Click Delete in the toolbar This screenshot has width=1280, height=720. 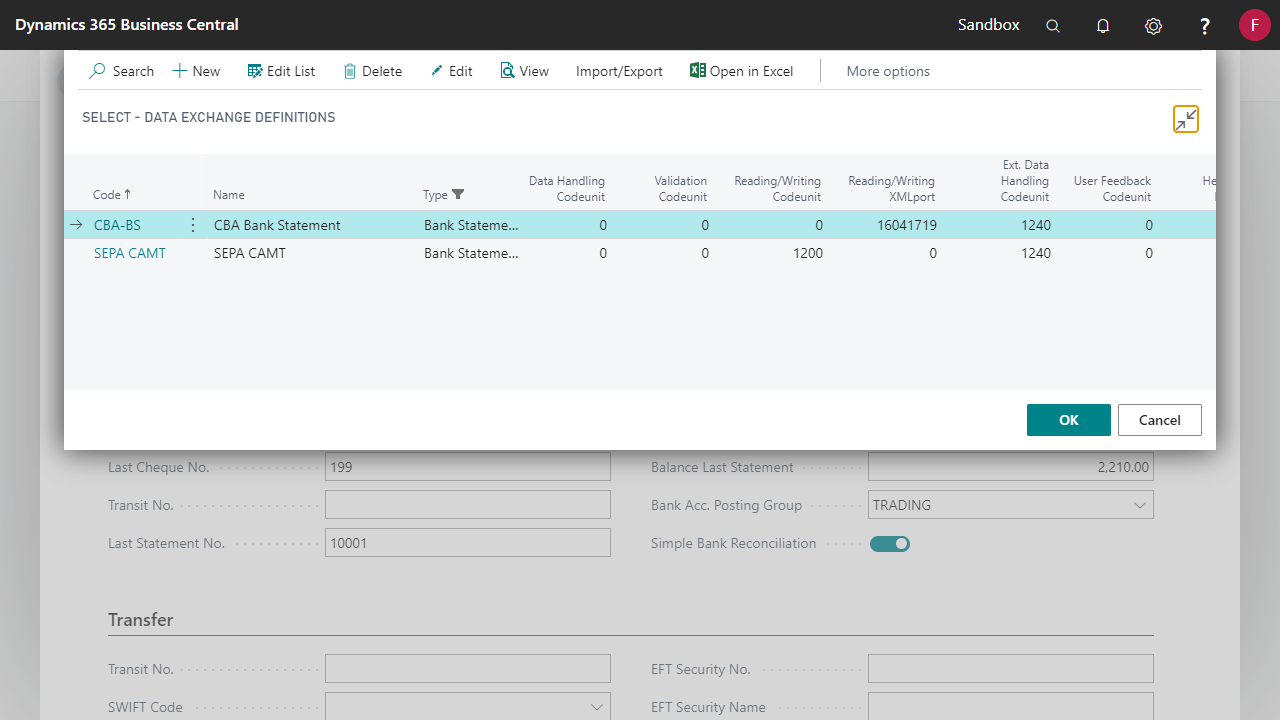pyautogui.click(x=372, y=71)
